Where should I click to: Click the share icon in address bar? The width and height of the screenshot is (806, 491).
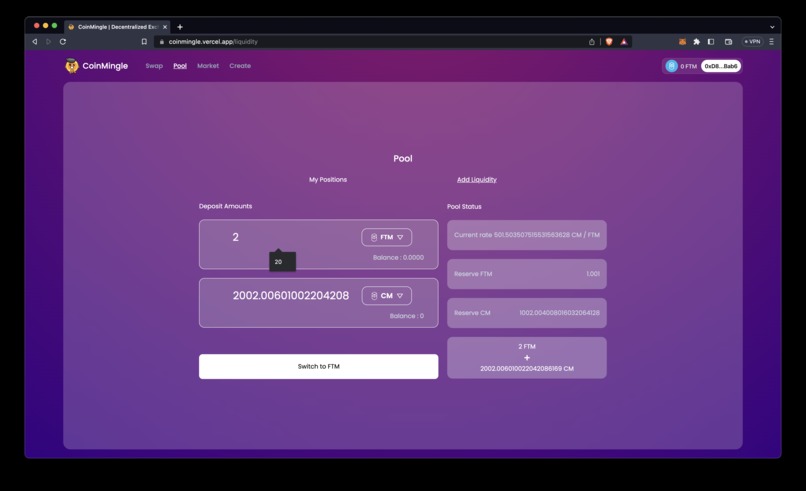[x=592, y=42]
